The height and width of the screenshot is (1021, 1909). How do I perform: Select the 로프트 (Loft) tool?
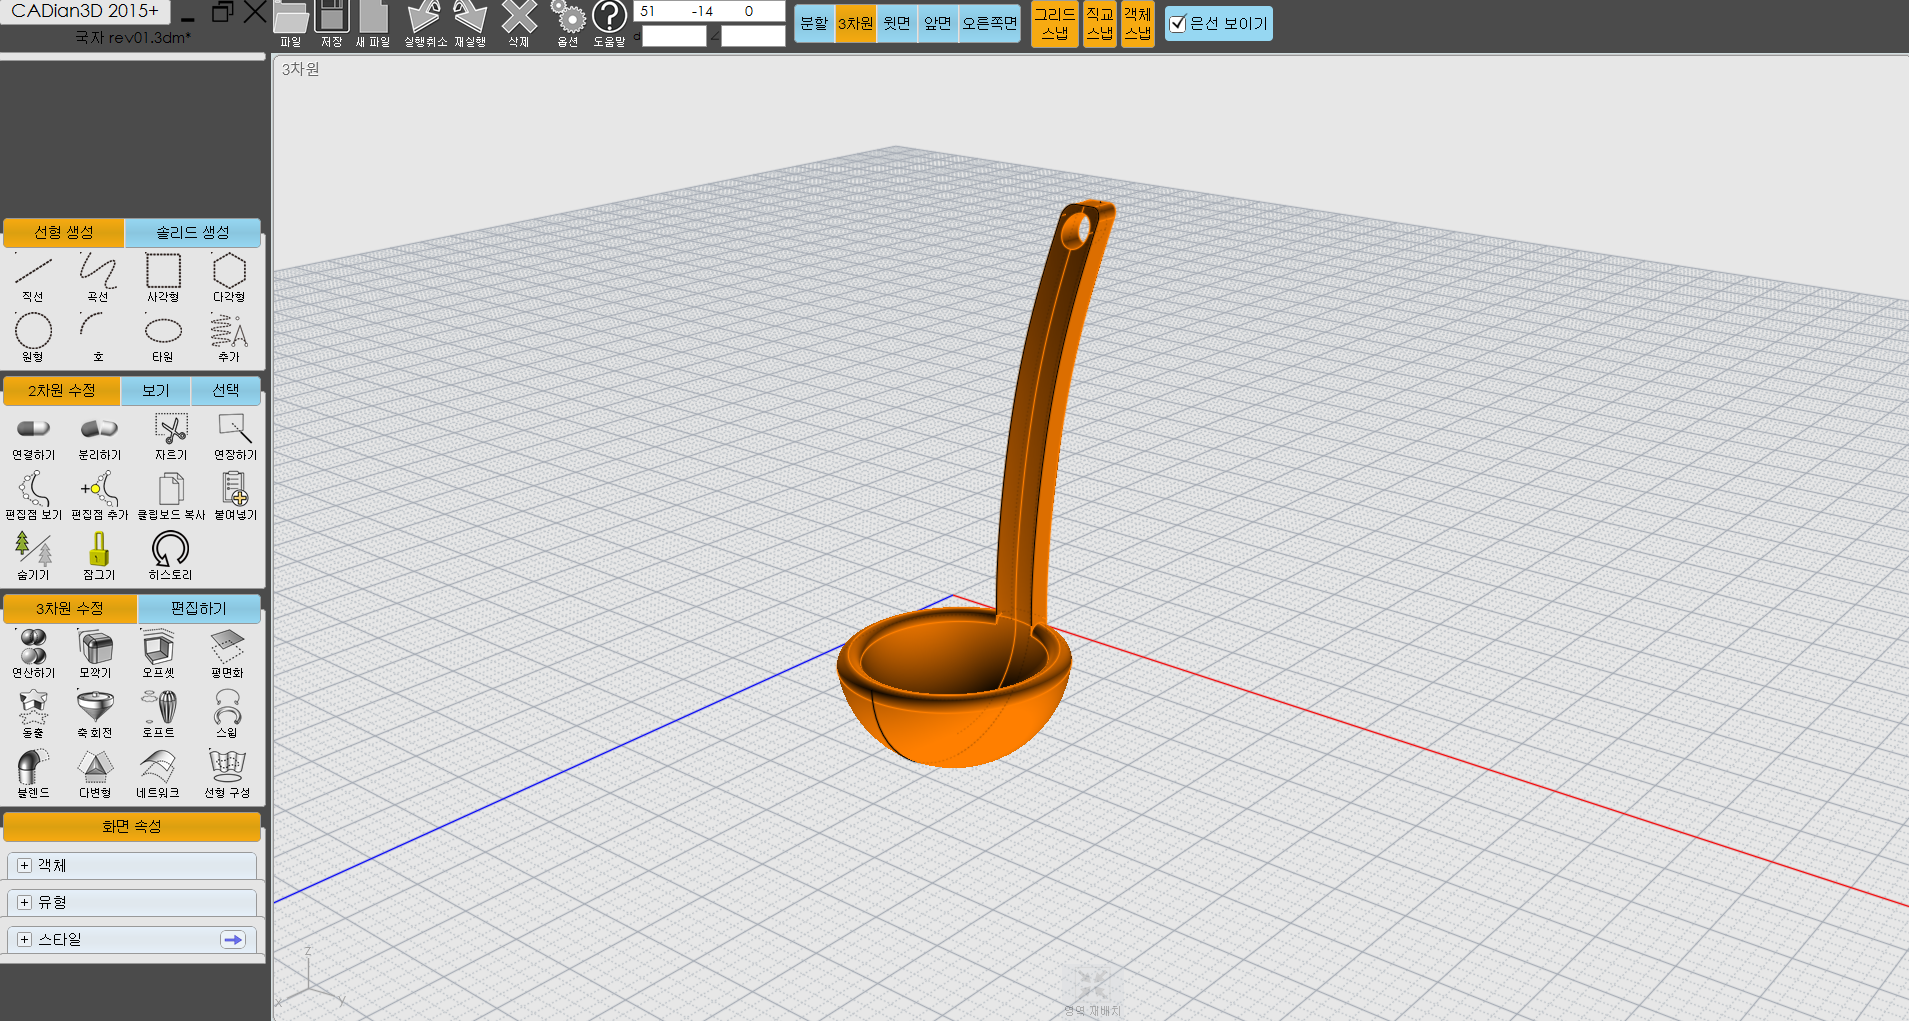tap(158, 707)
